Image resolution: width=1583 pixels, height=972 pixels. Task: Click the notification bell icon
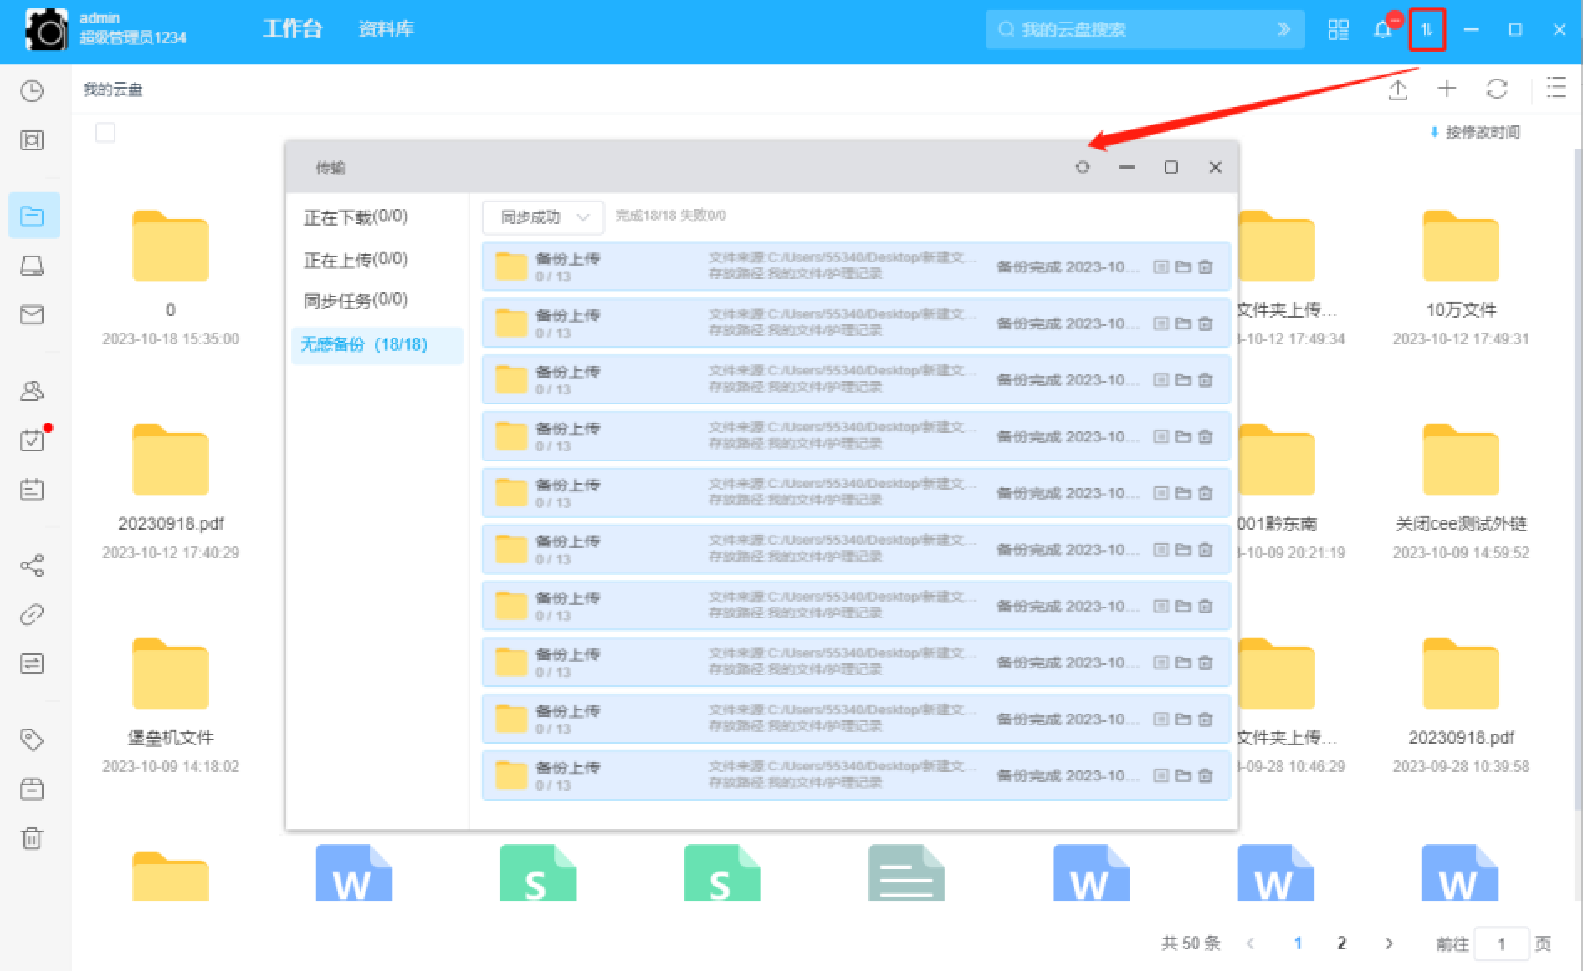pyautogui.click(x=1383, y=30)
